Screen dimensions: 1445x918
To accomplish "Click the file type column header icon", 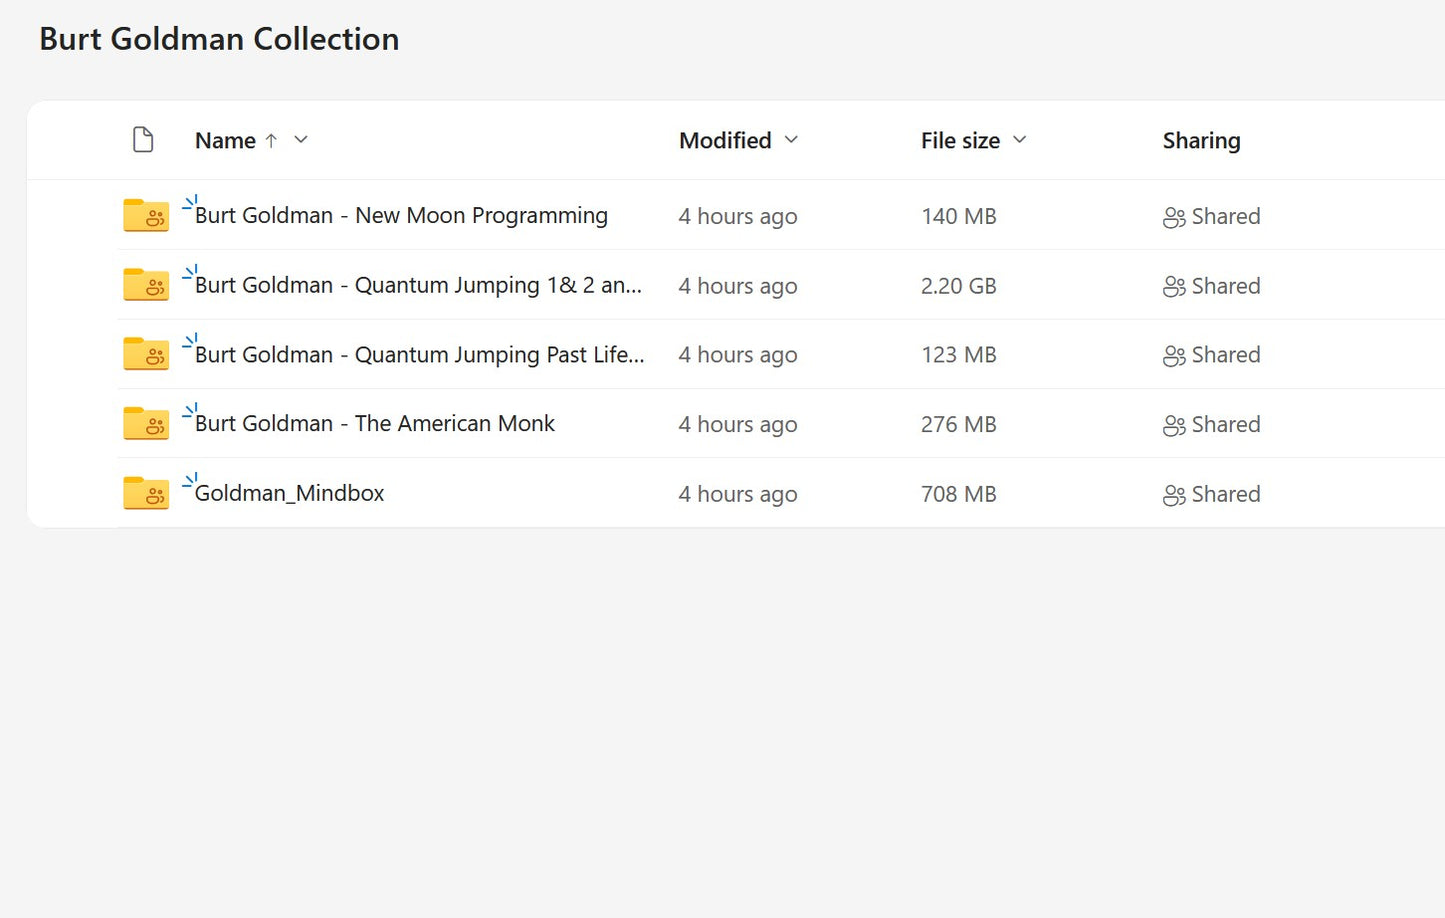I will click(143, 140).
